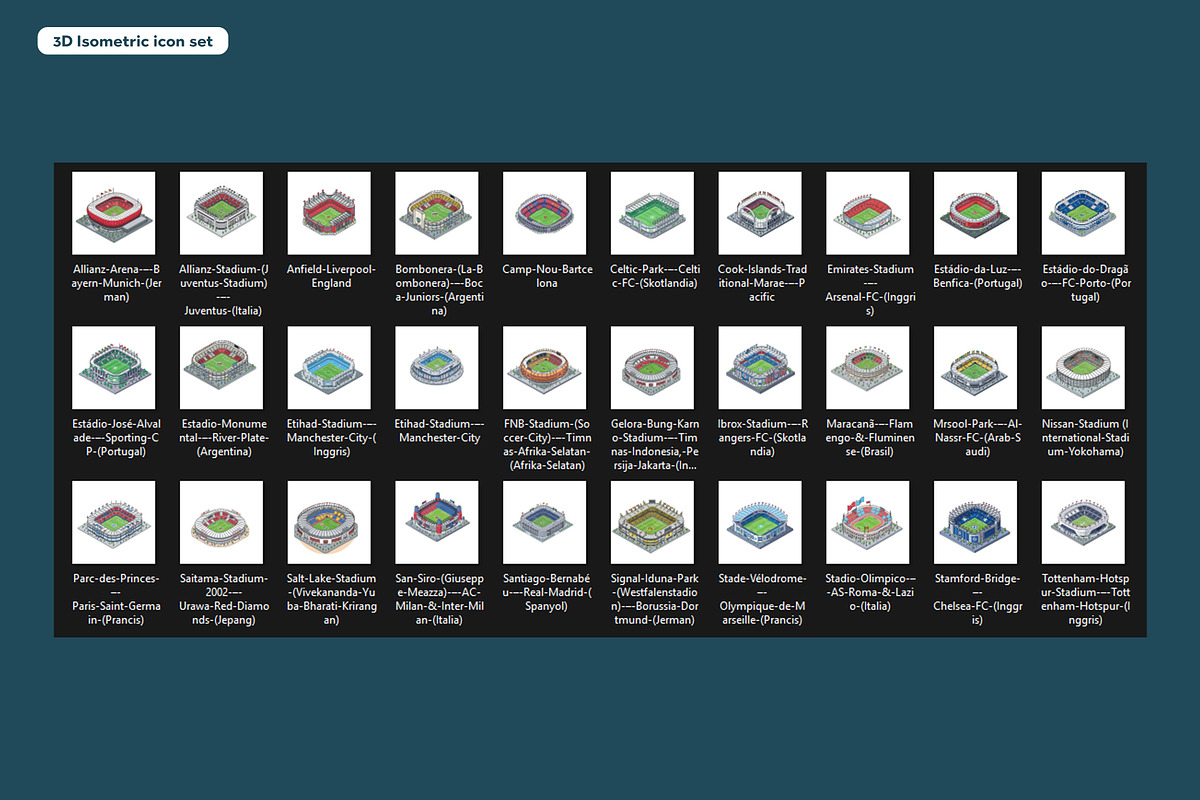Click the Anfield Liverpool England stadium icon
Image resolution: width=1200 pixels, height=800 pixels.
pyautogui.click(x=330, y=213)
